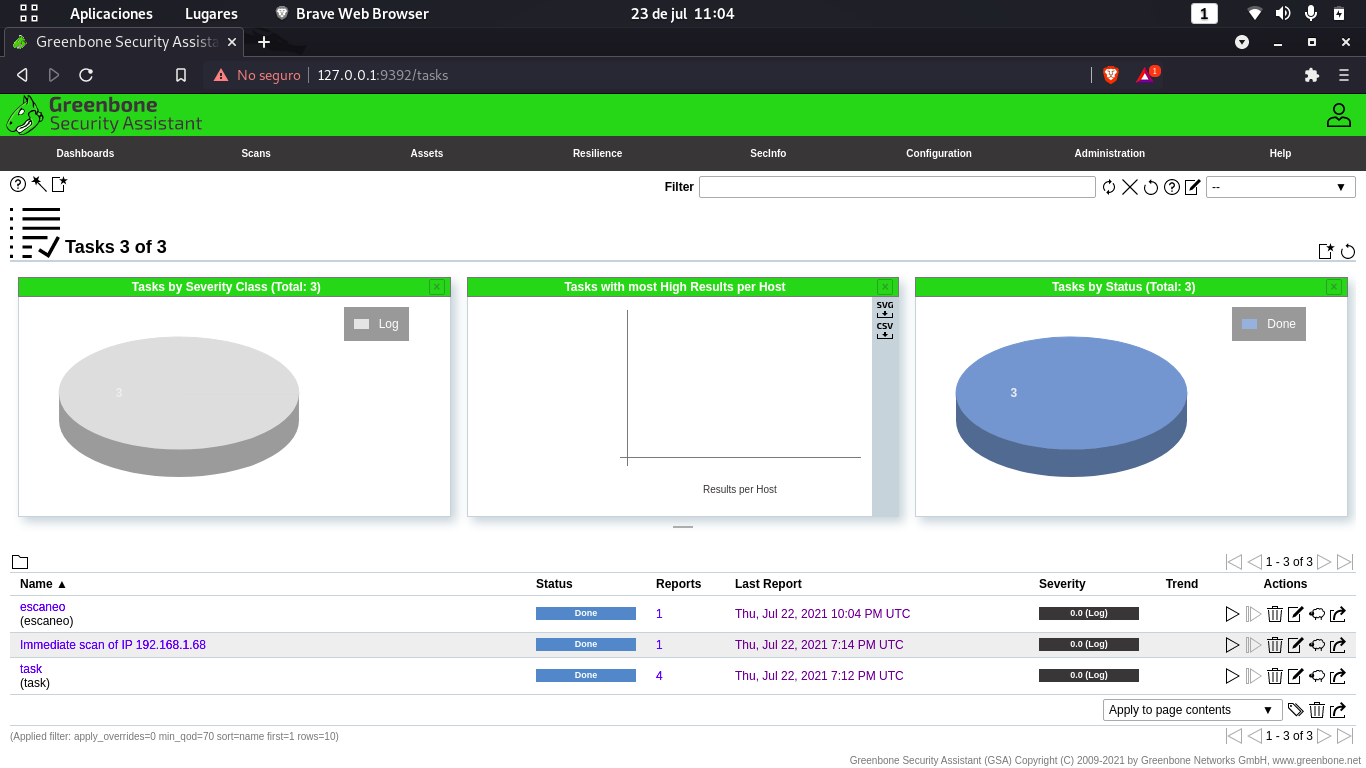Close the Tasks by Severity Class chart
This screenshot has width=1366, height=768.
(437, 287)
